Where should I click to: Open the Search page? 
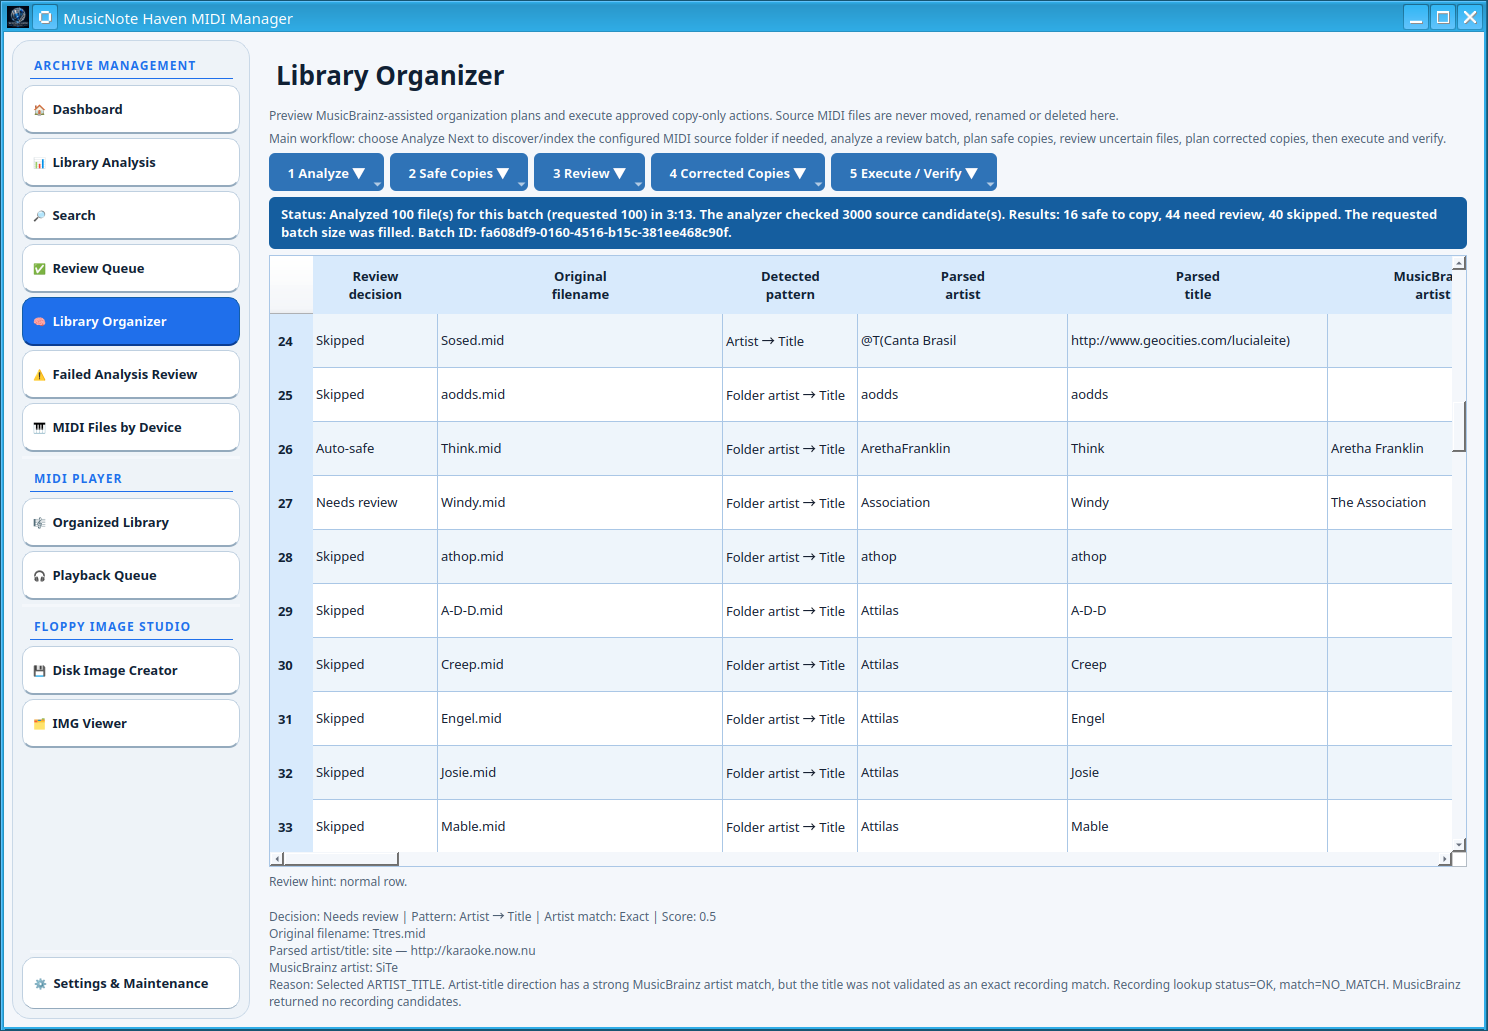pos(131,216)
